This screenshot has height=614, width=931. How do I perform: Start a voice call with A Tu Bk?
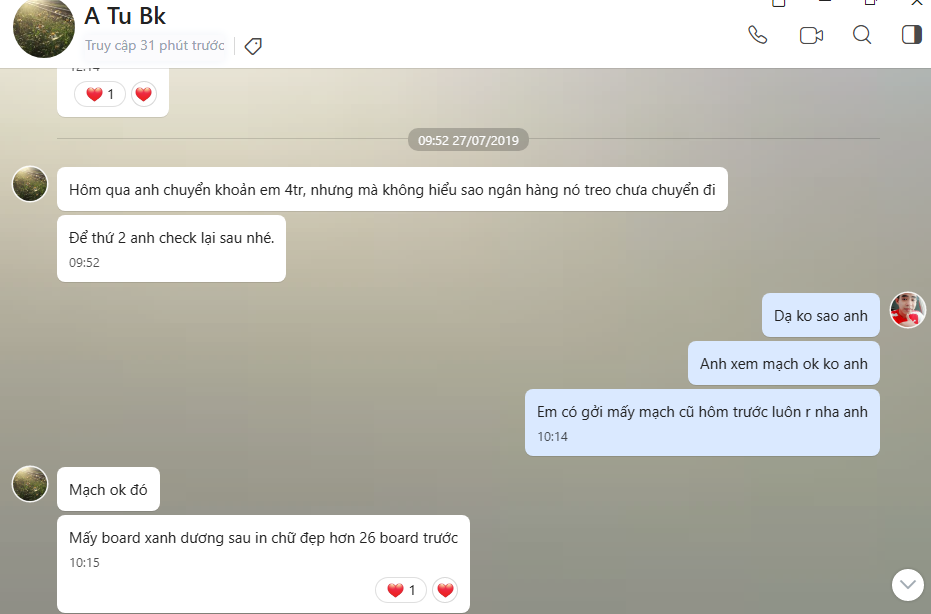(758, 35)
